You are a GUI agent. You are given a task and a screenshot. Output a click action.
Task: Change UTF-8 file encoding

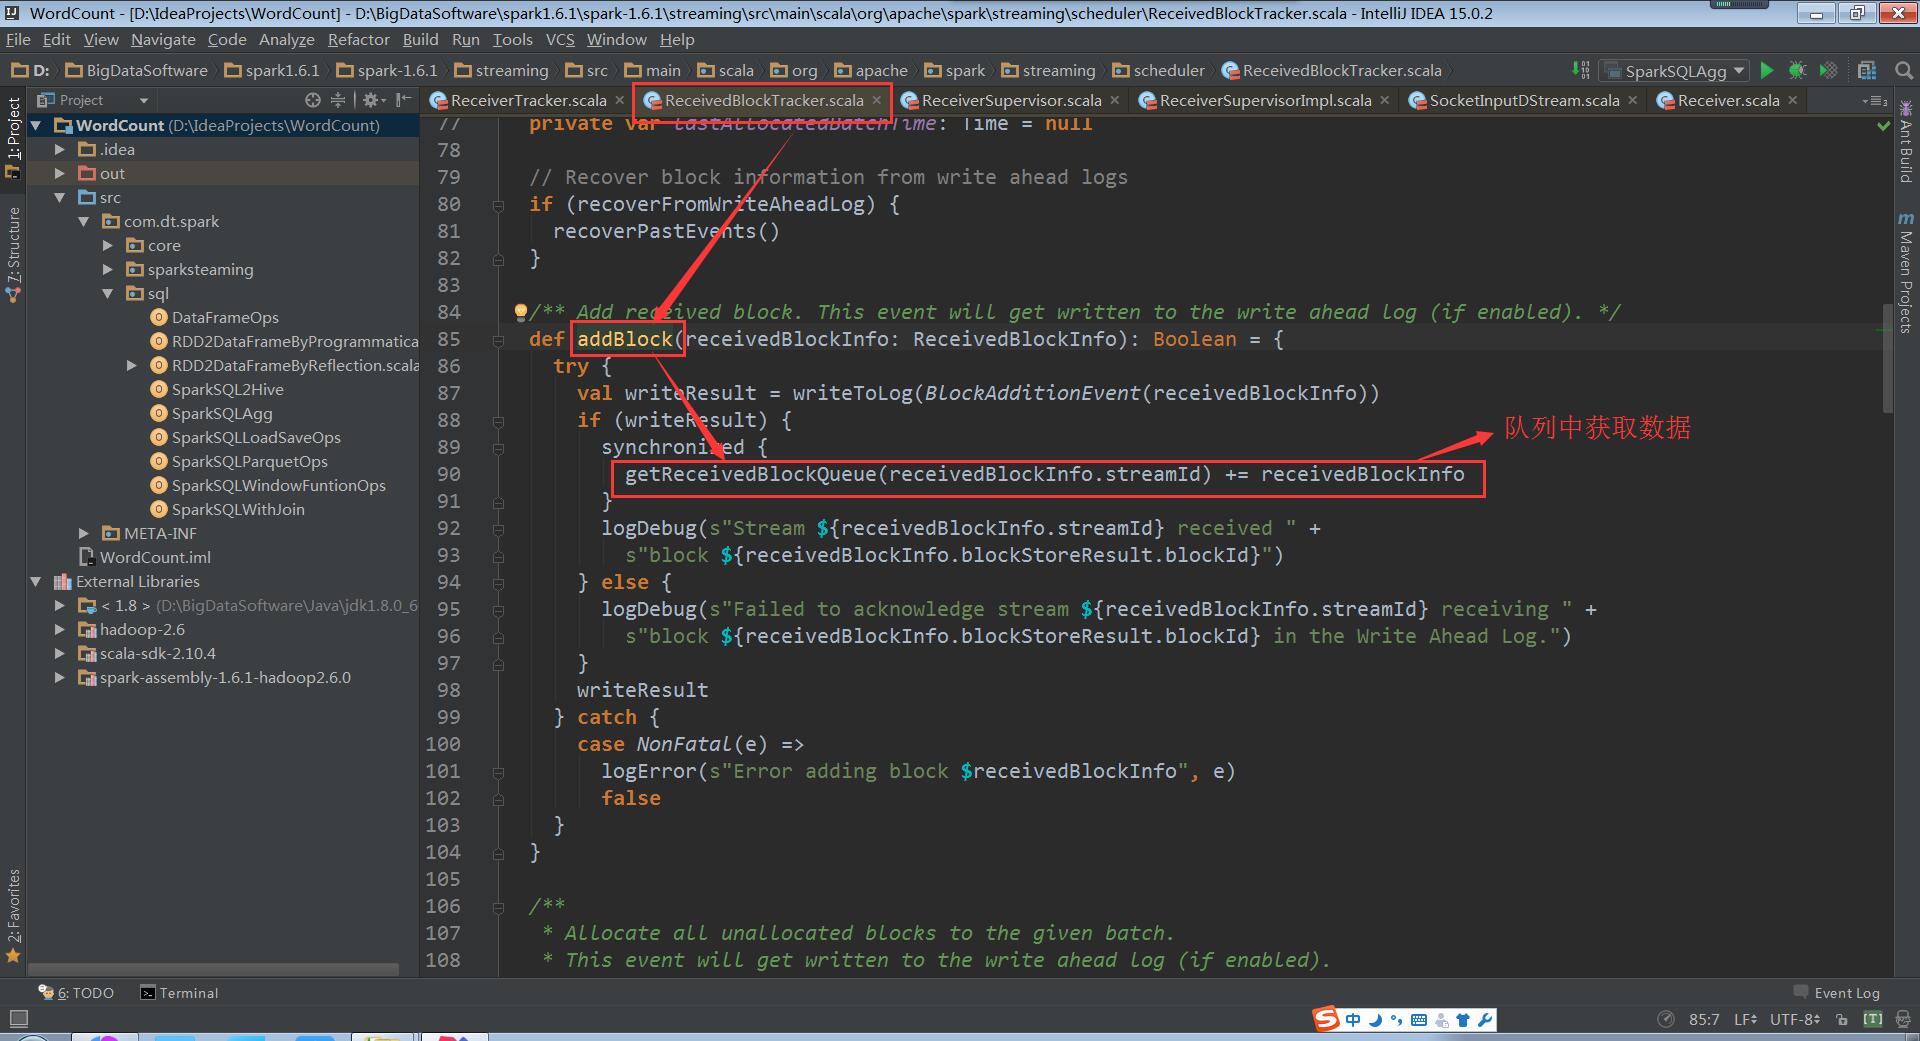1795,1019
